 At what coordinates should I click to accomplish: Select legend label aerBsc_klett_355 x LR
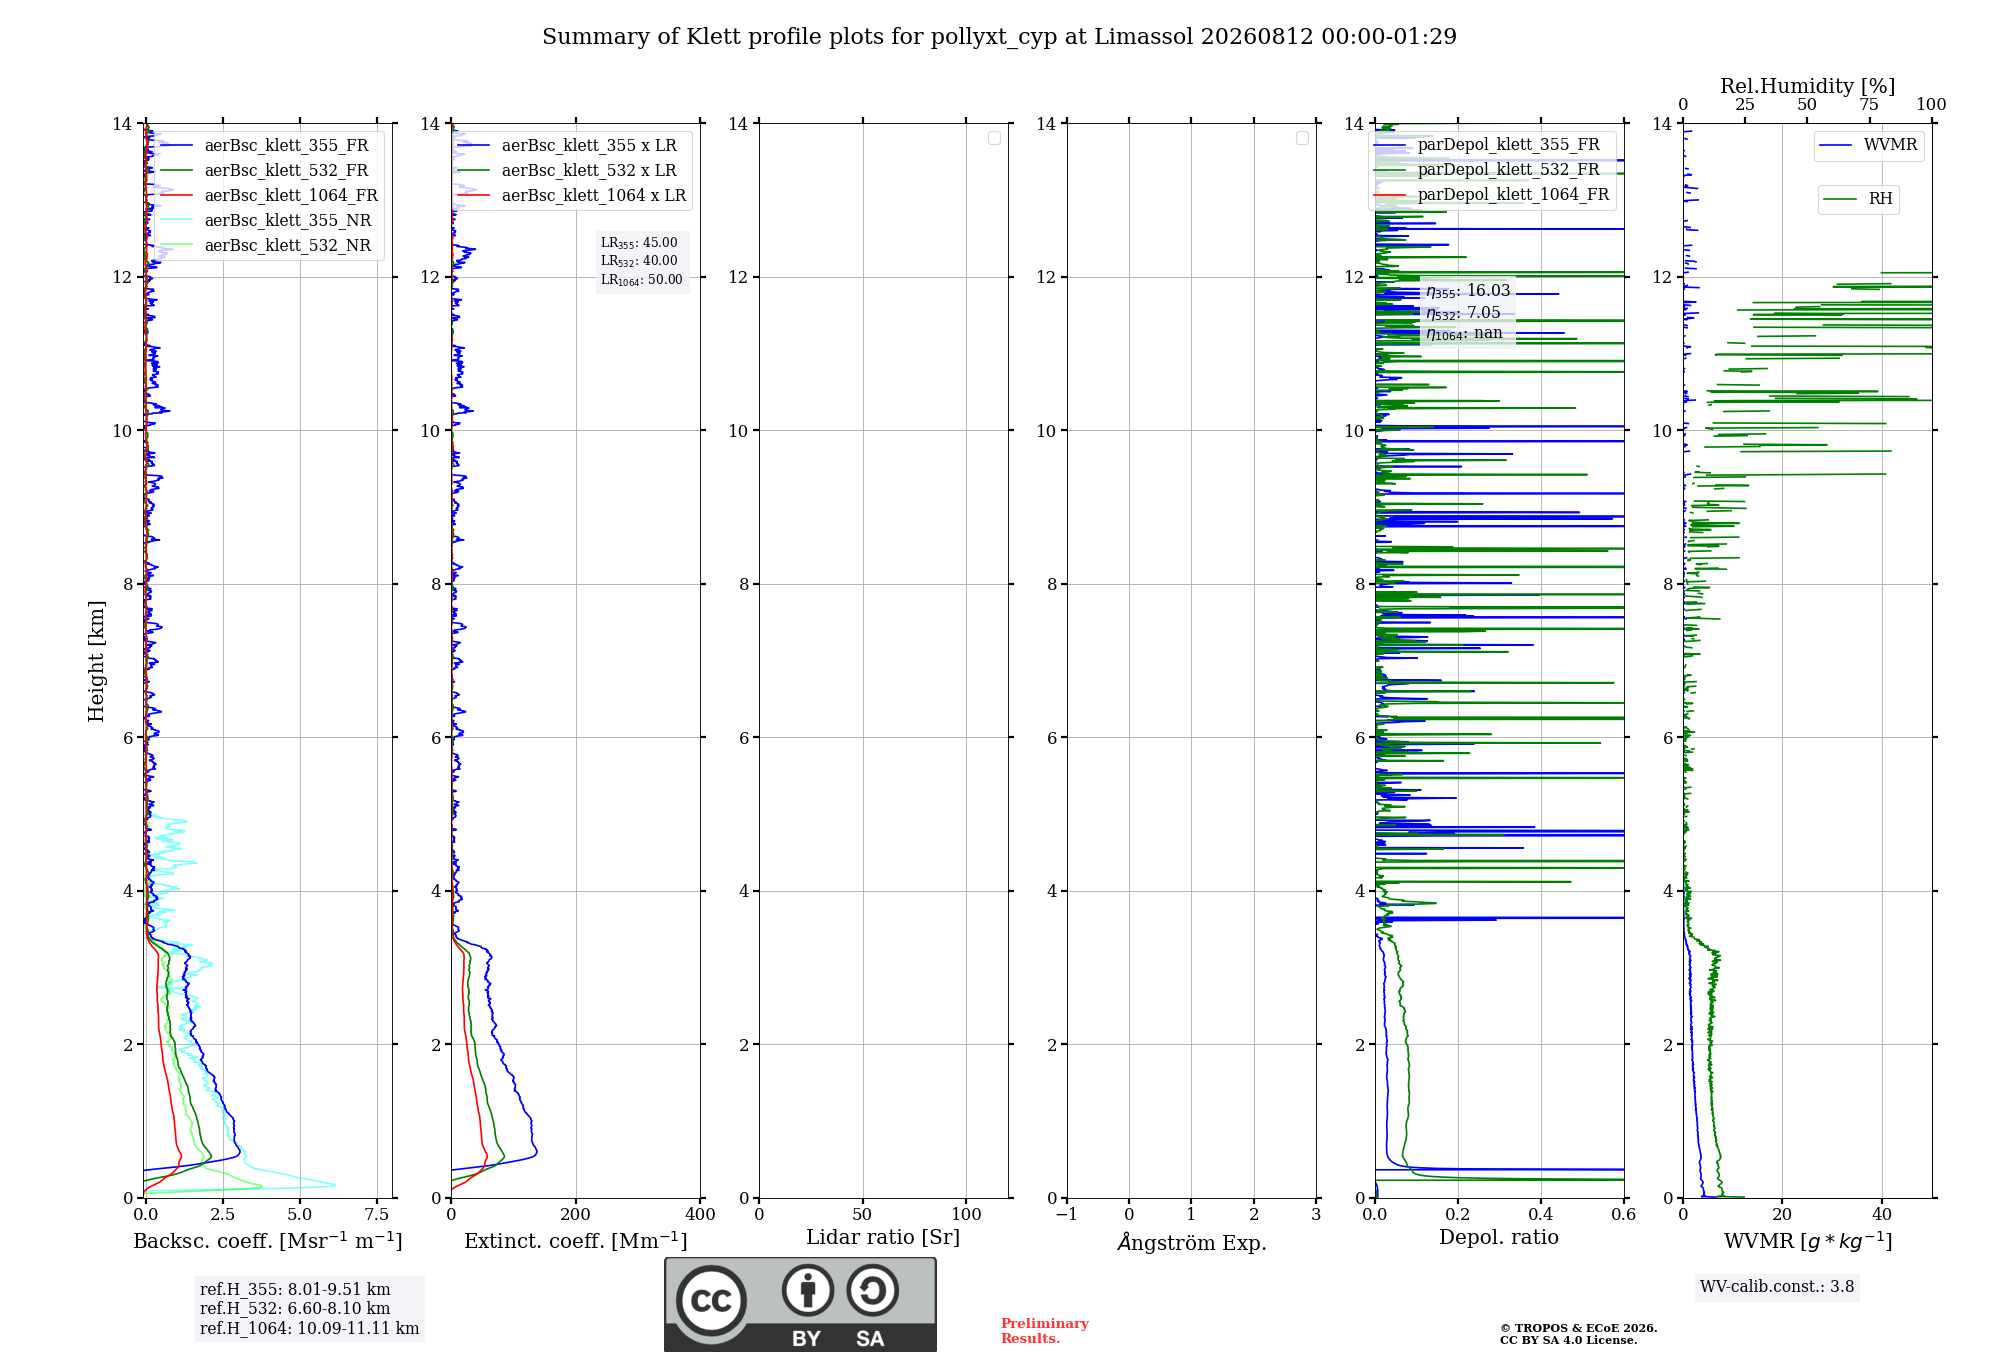pyautogui.click(x=589, y=146)
